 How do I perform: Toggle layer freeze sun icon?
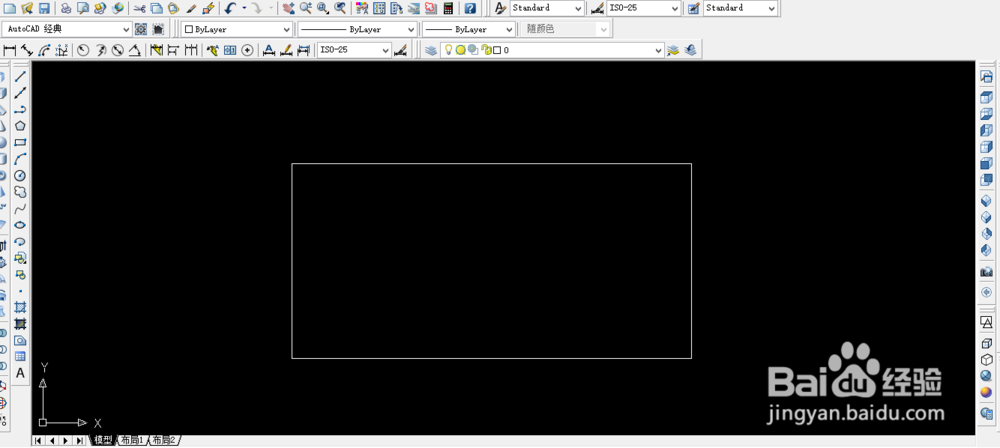point(460,50)
